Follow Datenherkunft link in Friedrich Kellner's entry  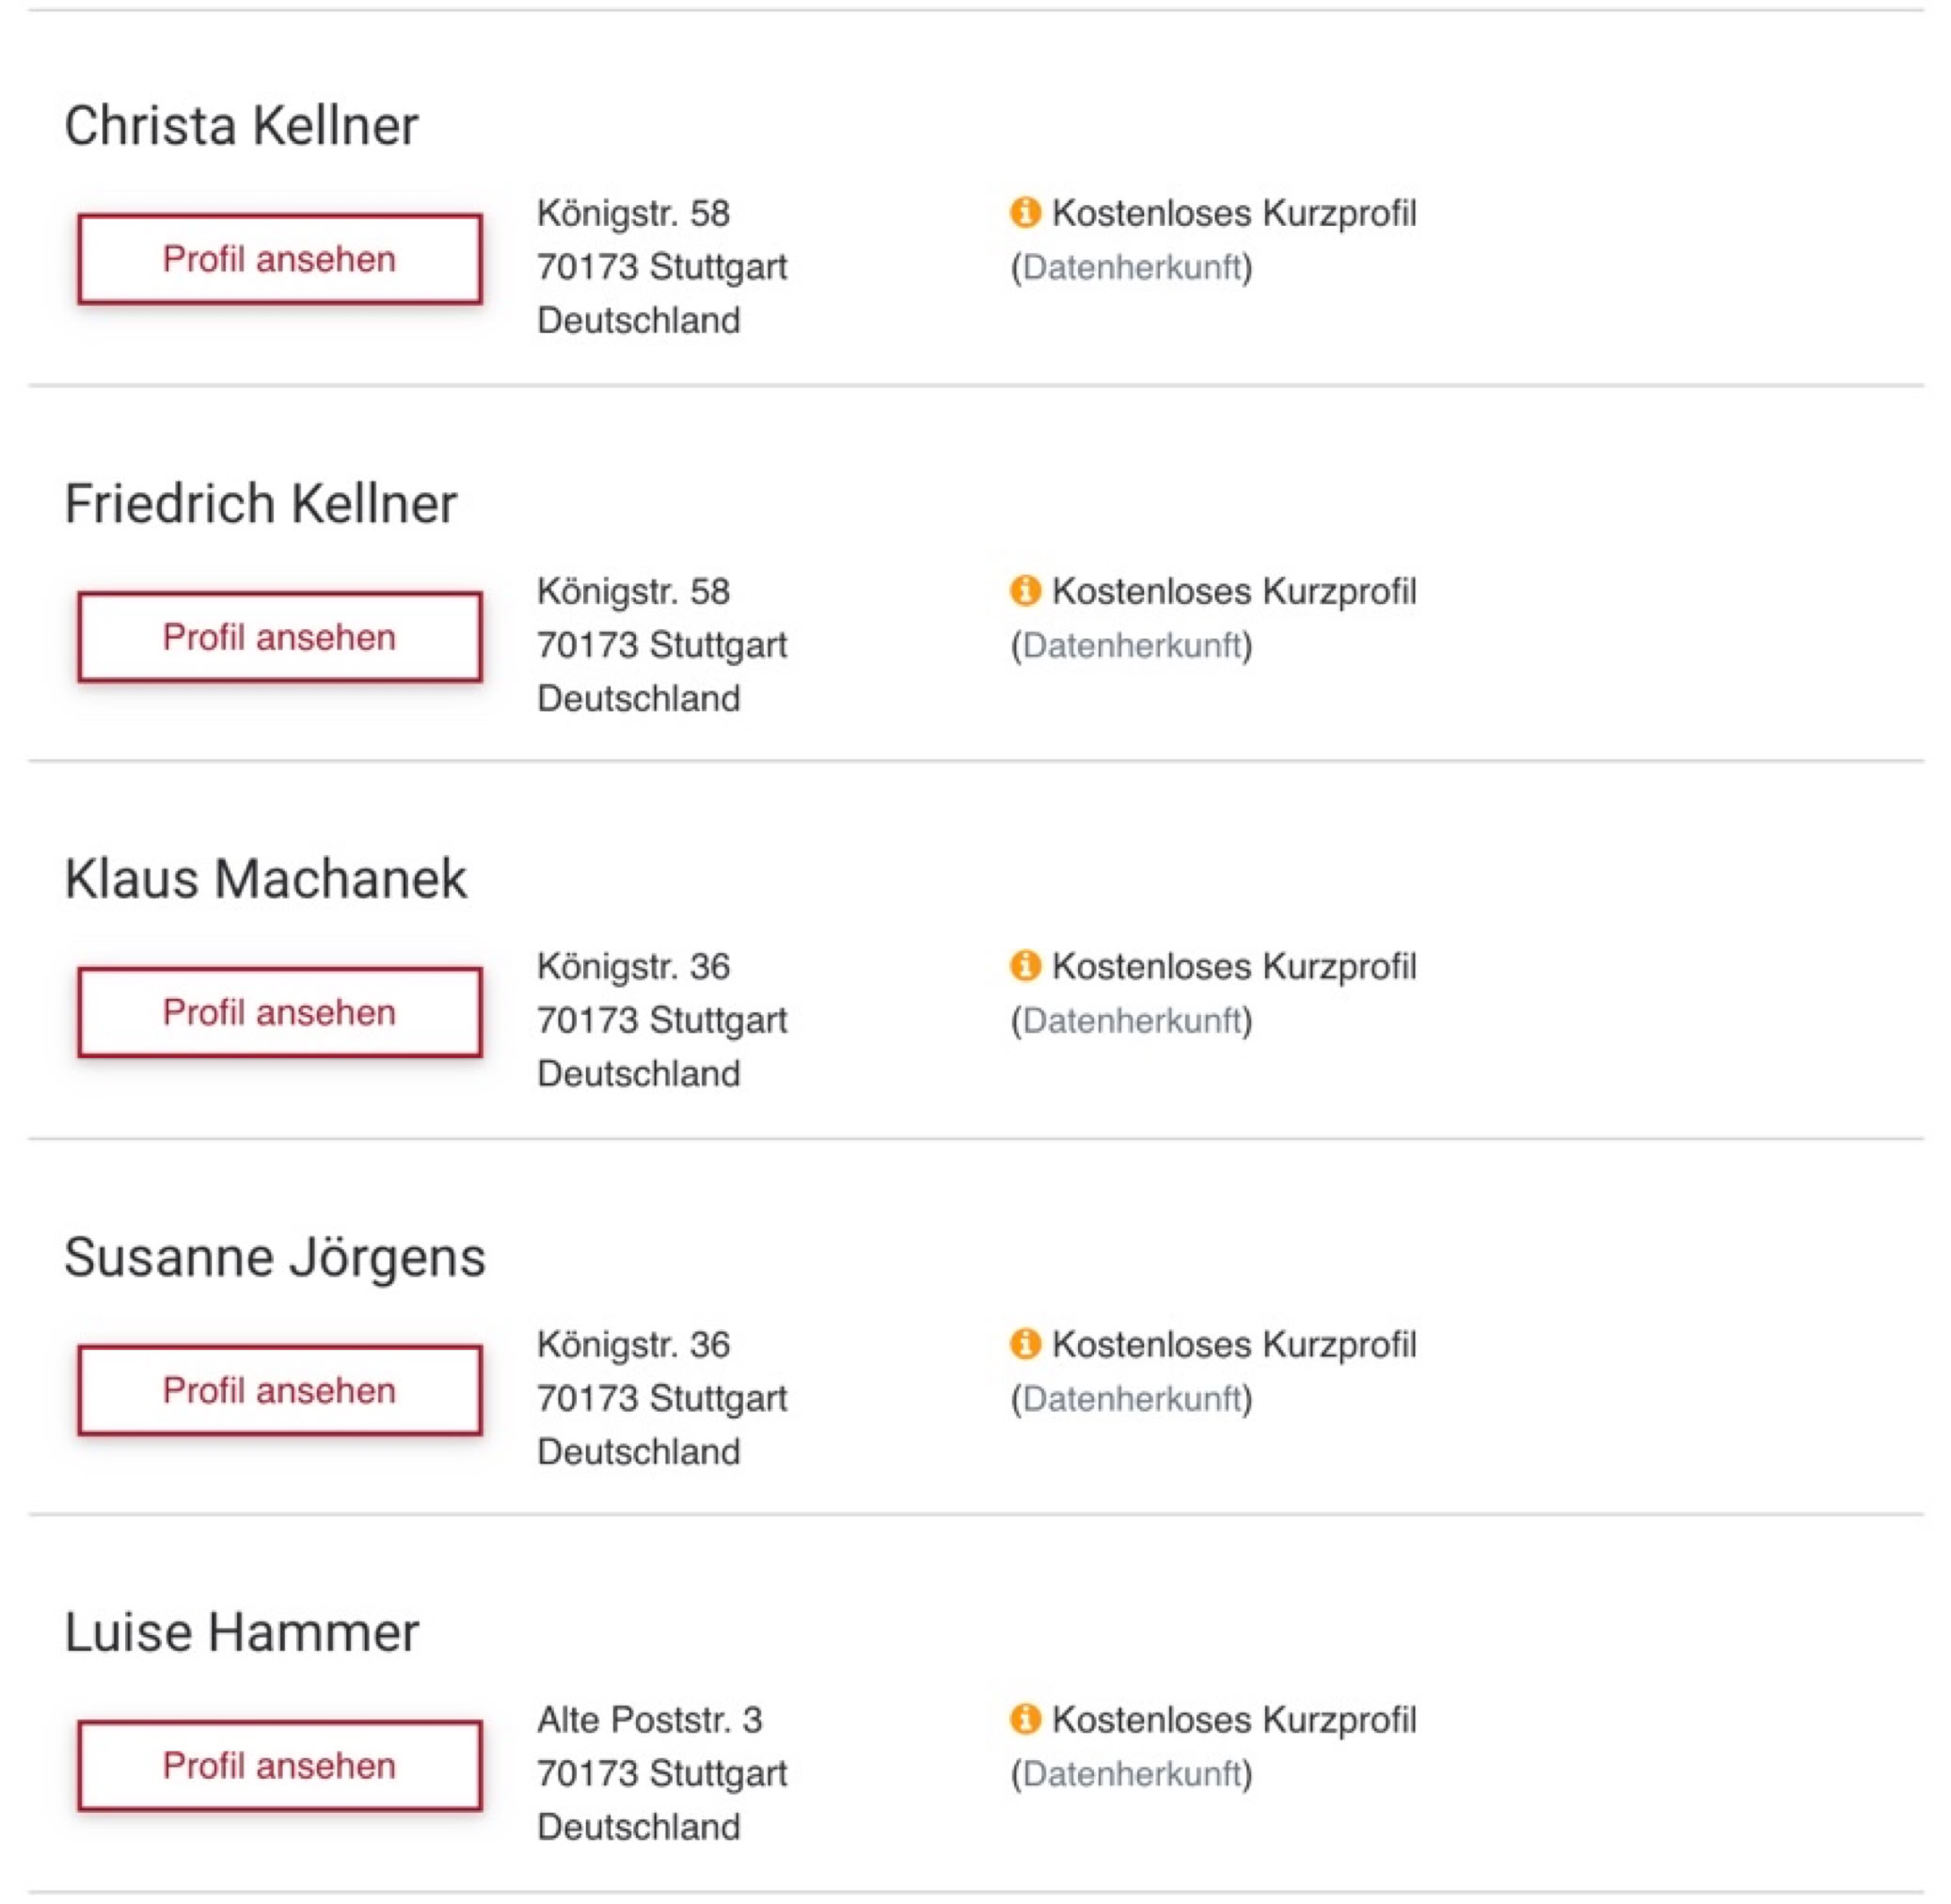pyautogui.click(x=1131, y=645)
